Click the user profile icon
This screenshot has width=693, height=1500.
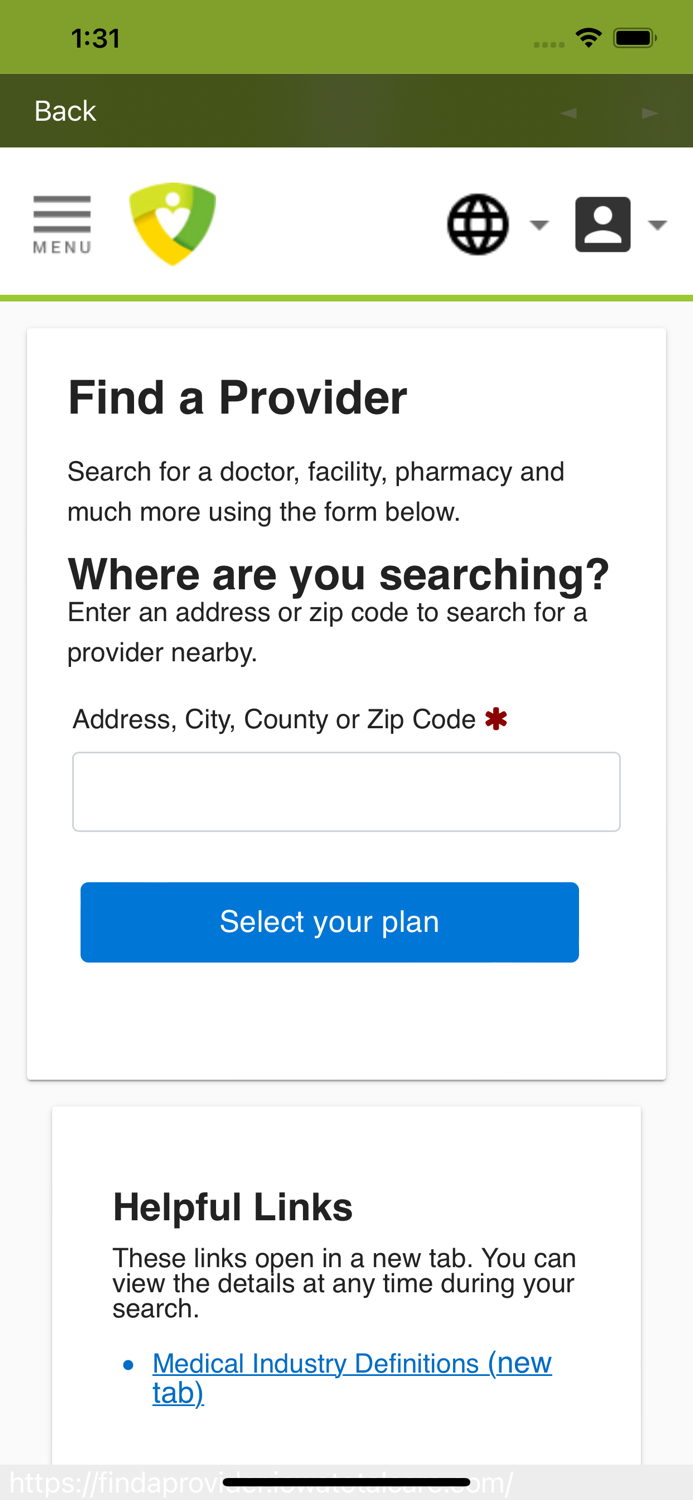pyautogui.click(x=603, y=222)
